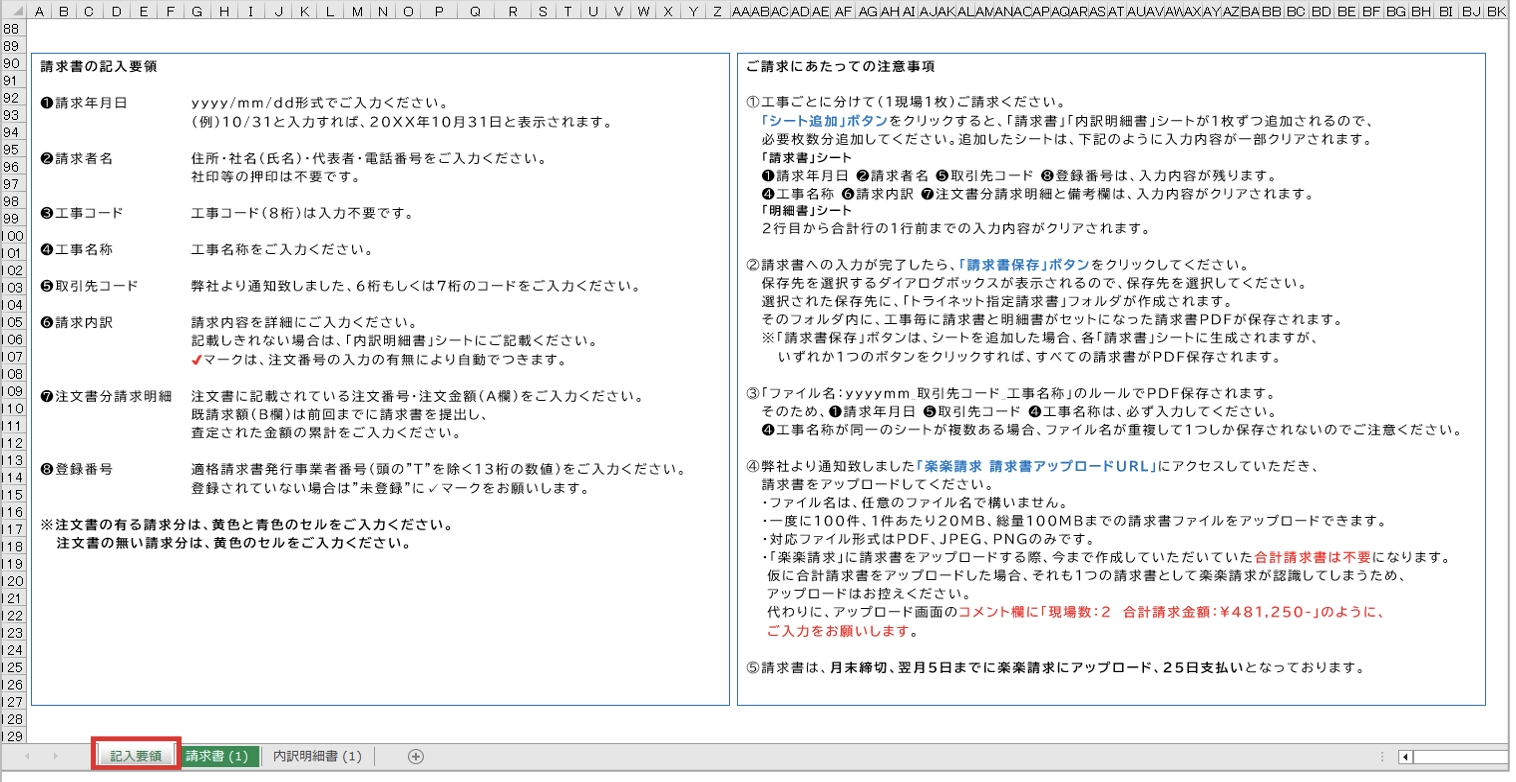1516x782 pixels.
Task: Click blue 楽楽請求 請求書アップロードURL text
Action: coord(1036,467)
